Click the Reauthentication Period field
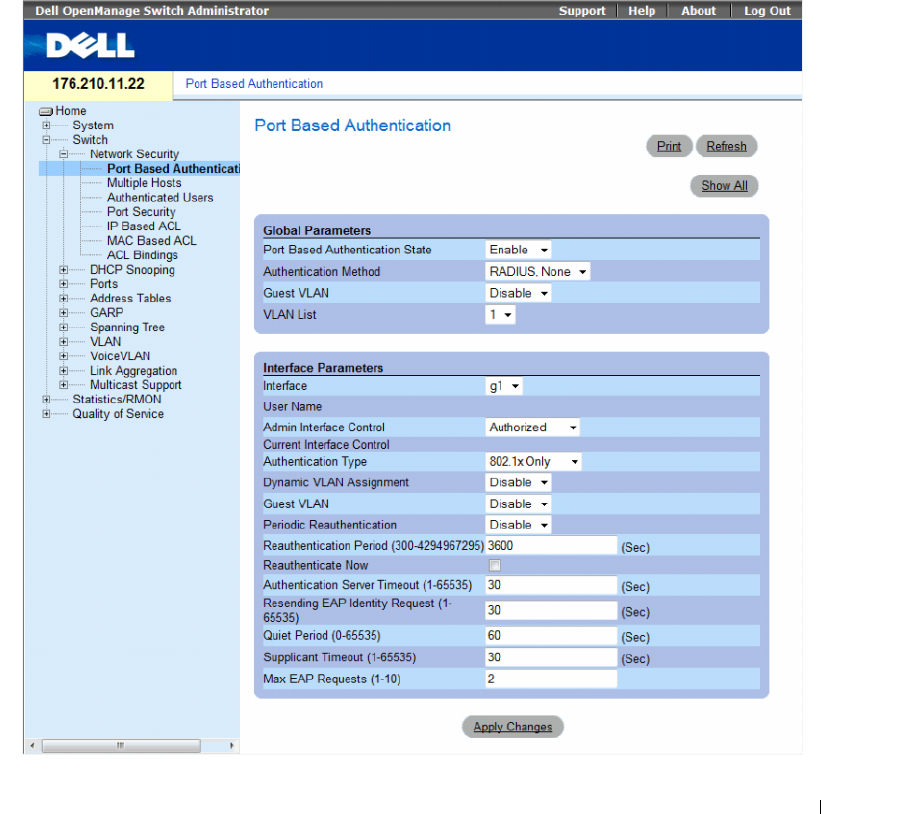This screenshot has height=814, width=900. (x=551, y=546)
